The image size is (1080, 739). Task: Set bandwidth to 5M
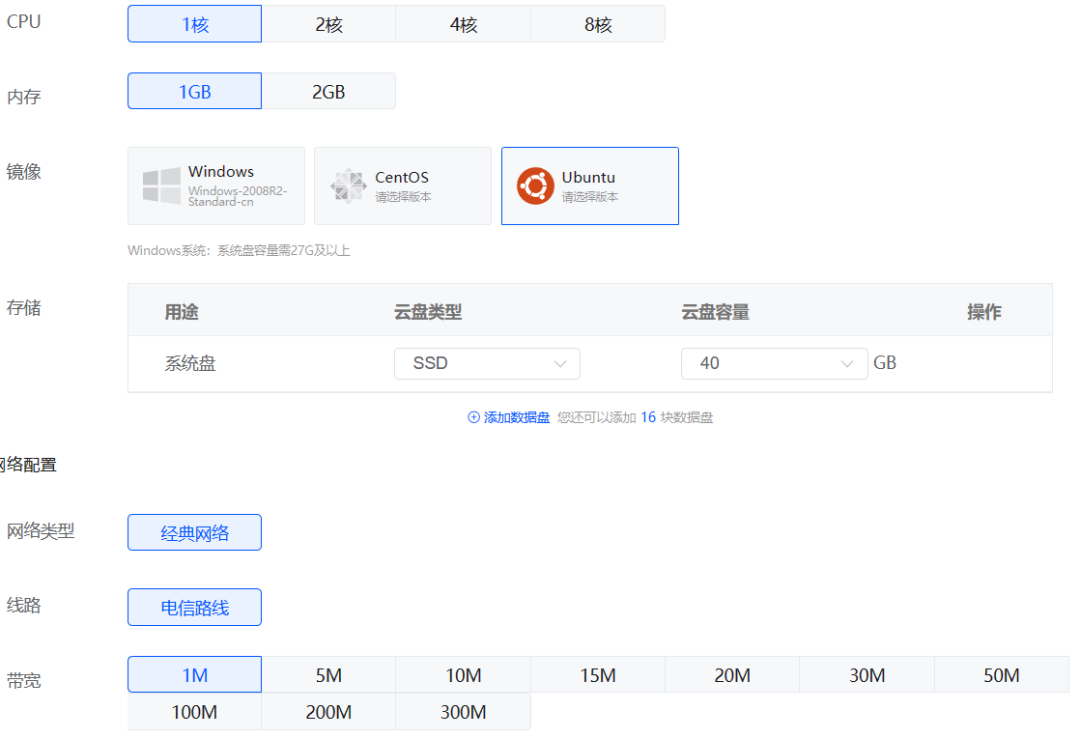pyautogui.click(x=329, y=676)
